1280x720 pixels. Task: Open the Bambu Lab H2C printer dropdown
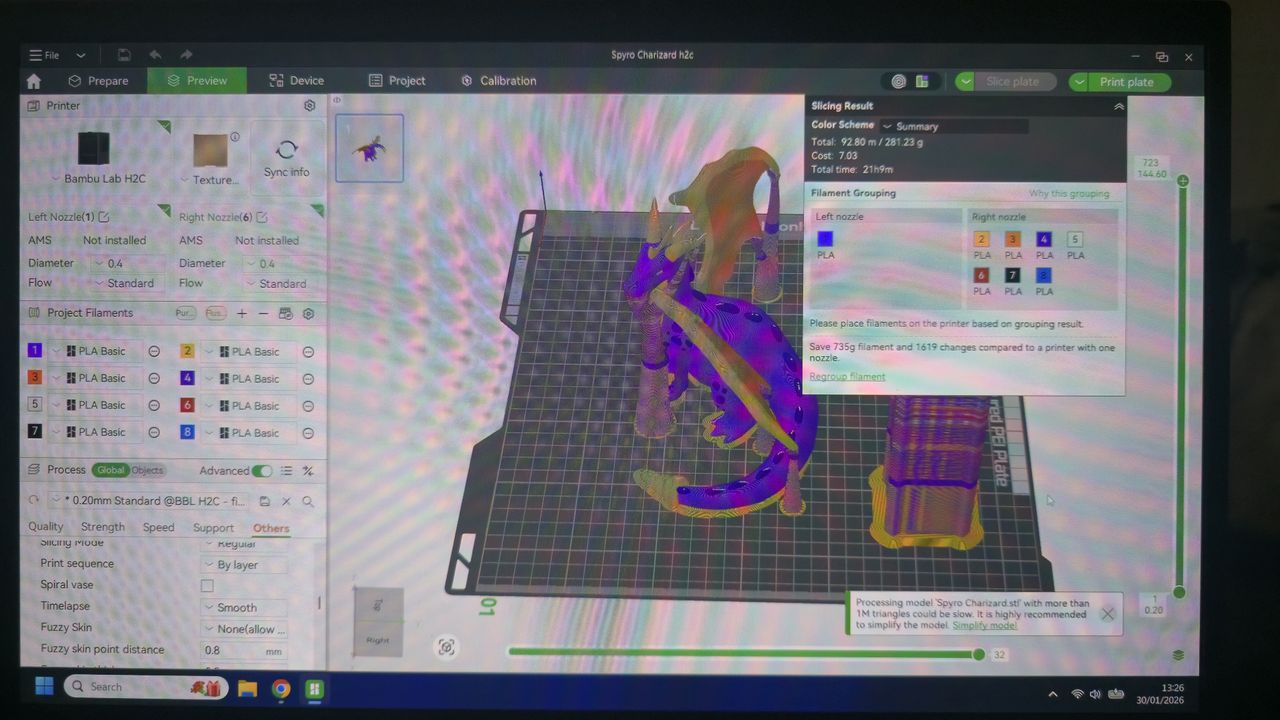click(x=98, y=179)
